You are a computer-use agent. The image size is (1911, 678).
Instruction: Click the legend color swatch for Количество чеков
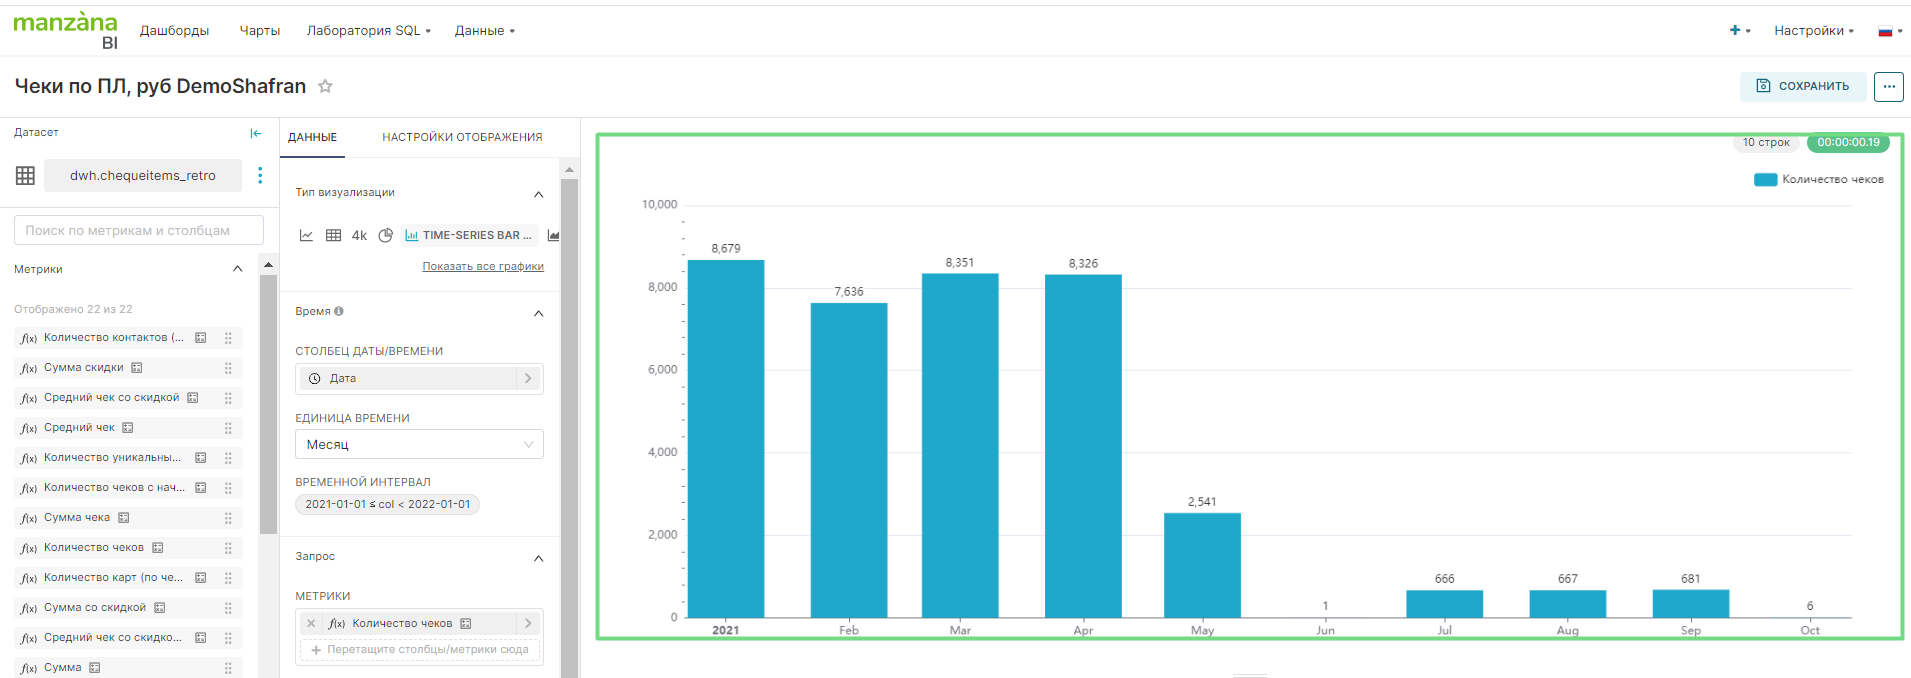1765,180
